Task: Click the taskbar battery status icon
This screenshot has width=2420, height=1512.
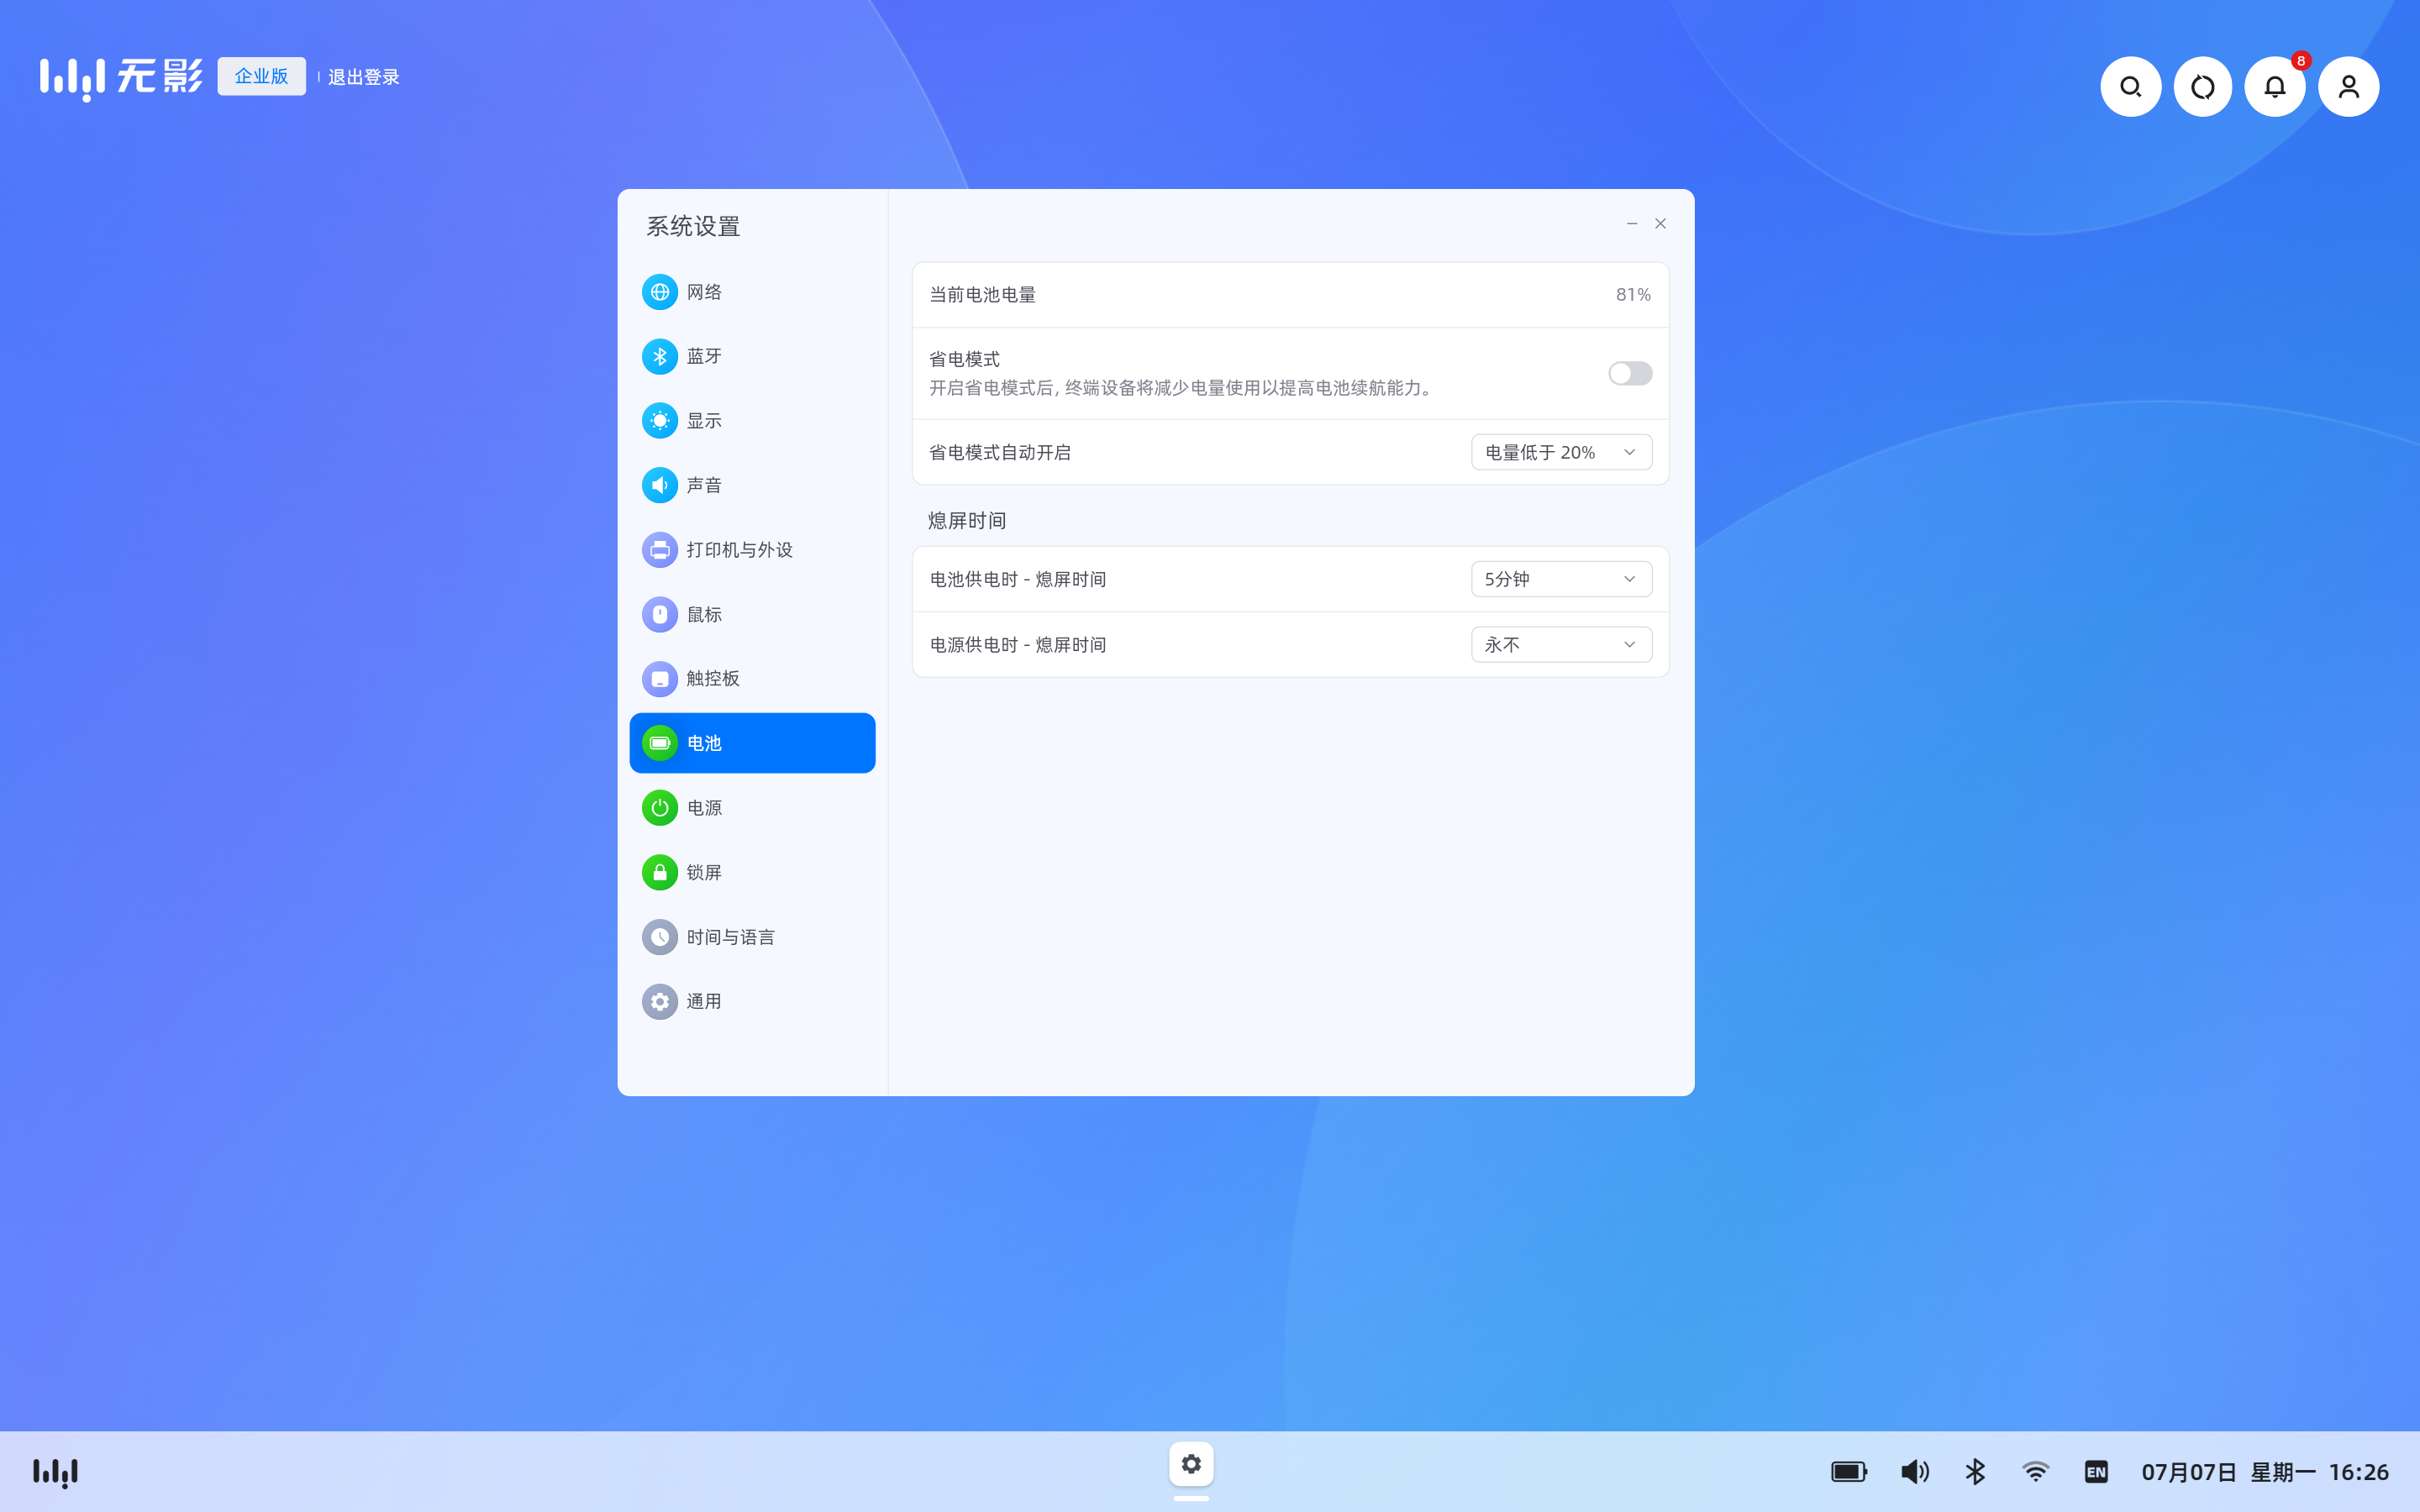Action: [x=1849, y=1471]
